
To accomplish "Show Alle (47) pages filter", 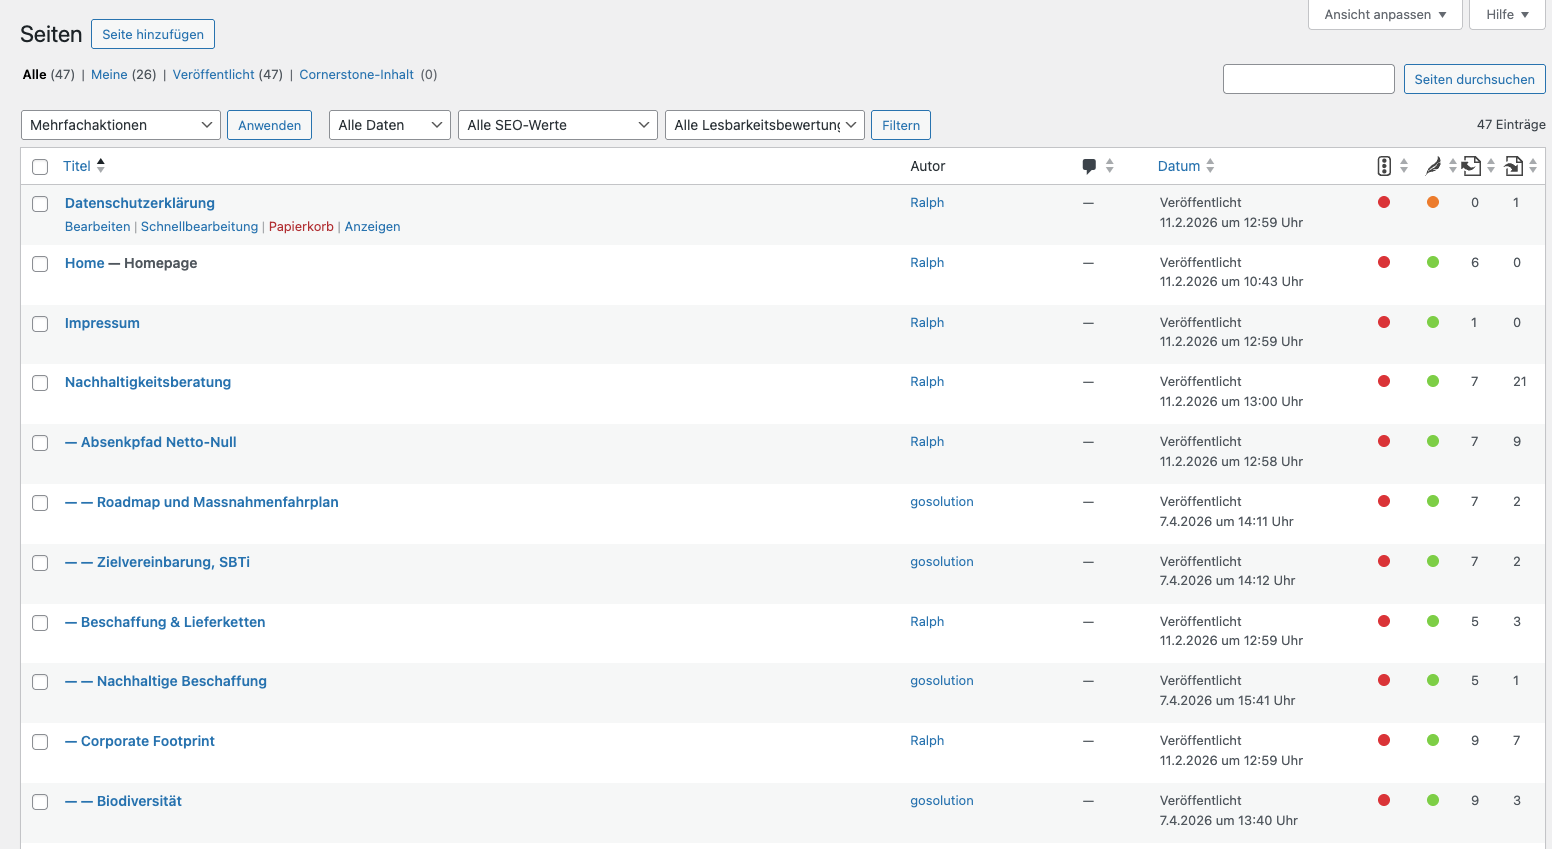I will click(49, 74).
